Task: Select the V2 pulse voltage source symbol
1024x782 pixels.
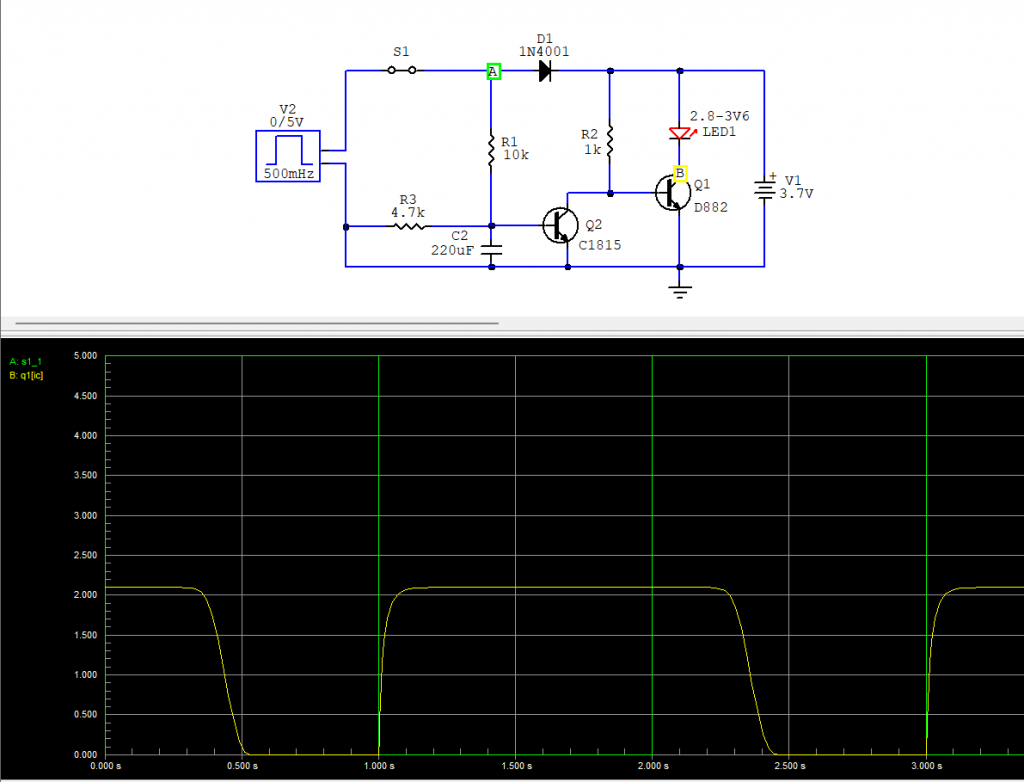Action: tap(288, 156)
